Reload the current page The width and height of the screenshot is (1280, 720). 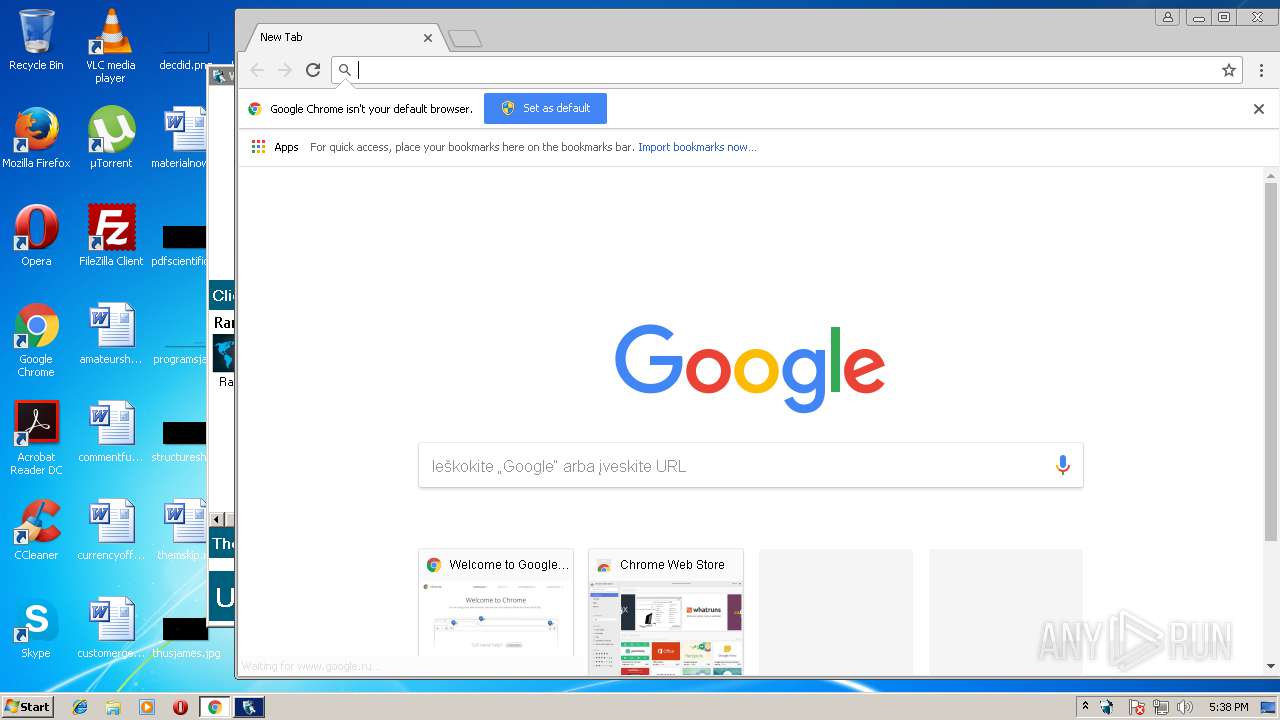coord(313,70)
